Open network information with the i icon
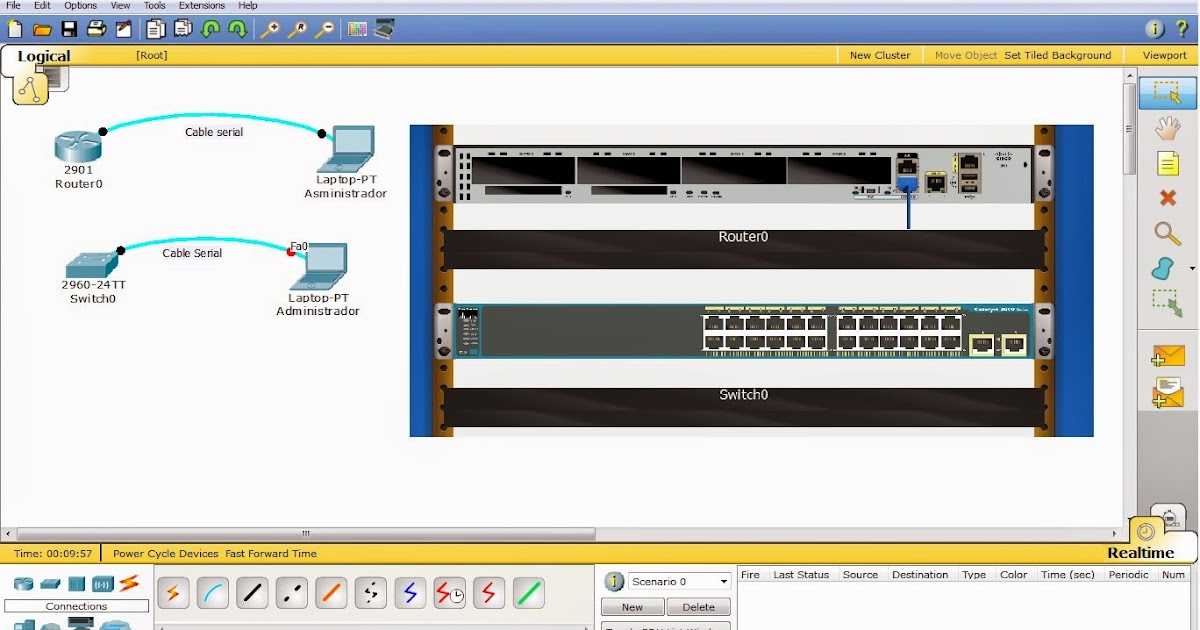Image resolution: width=1200 pixels, height=630 pixels. click(x=1155, y=29)
